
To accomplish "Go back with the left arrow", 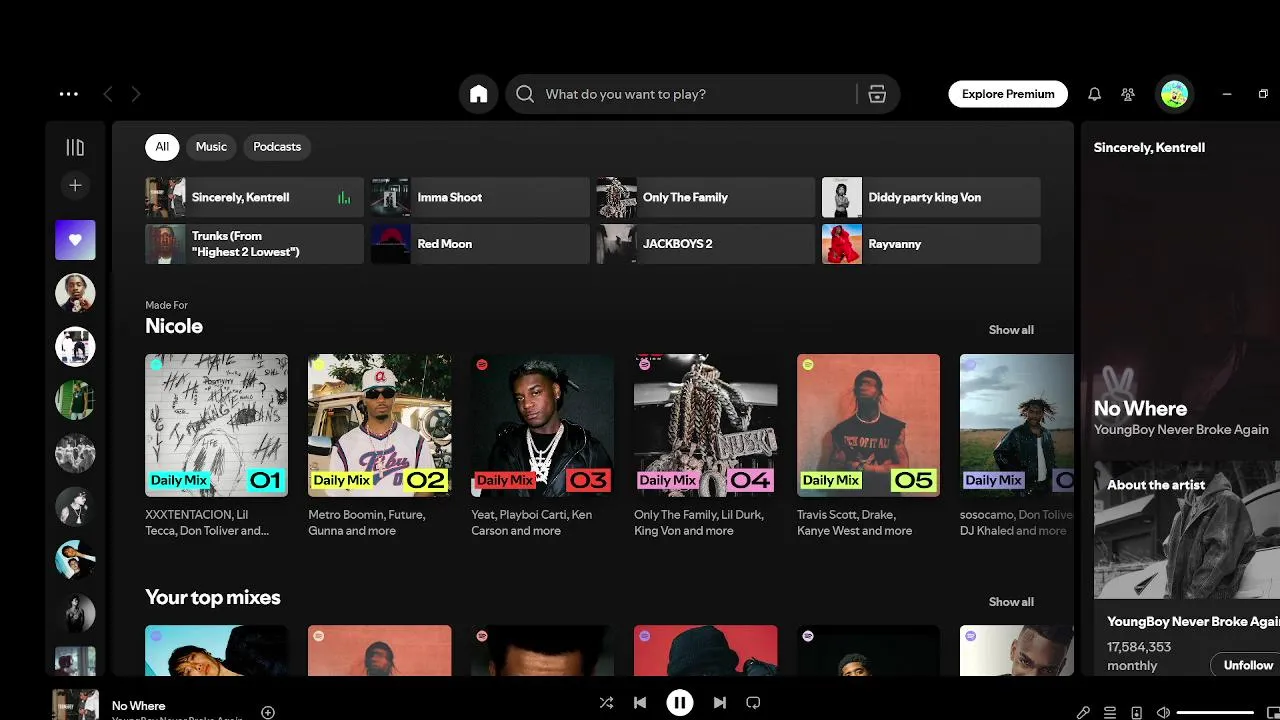I will point(108,94).
